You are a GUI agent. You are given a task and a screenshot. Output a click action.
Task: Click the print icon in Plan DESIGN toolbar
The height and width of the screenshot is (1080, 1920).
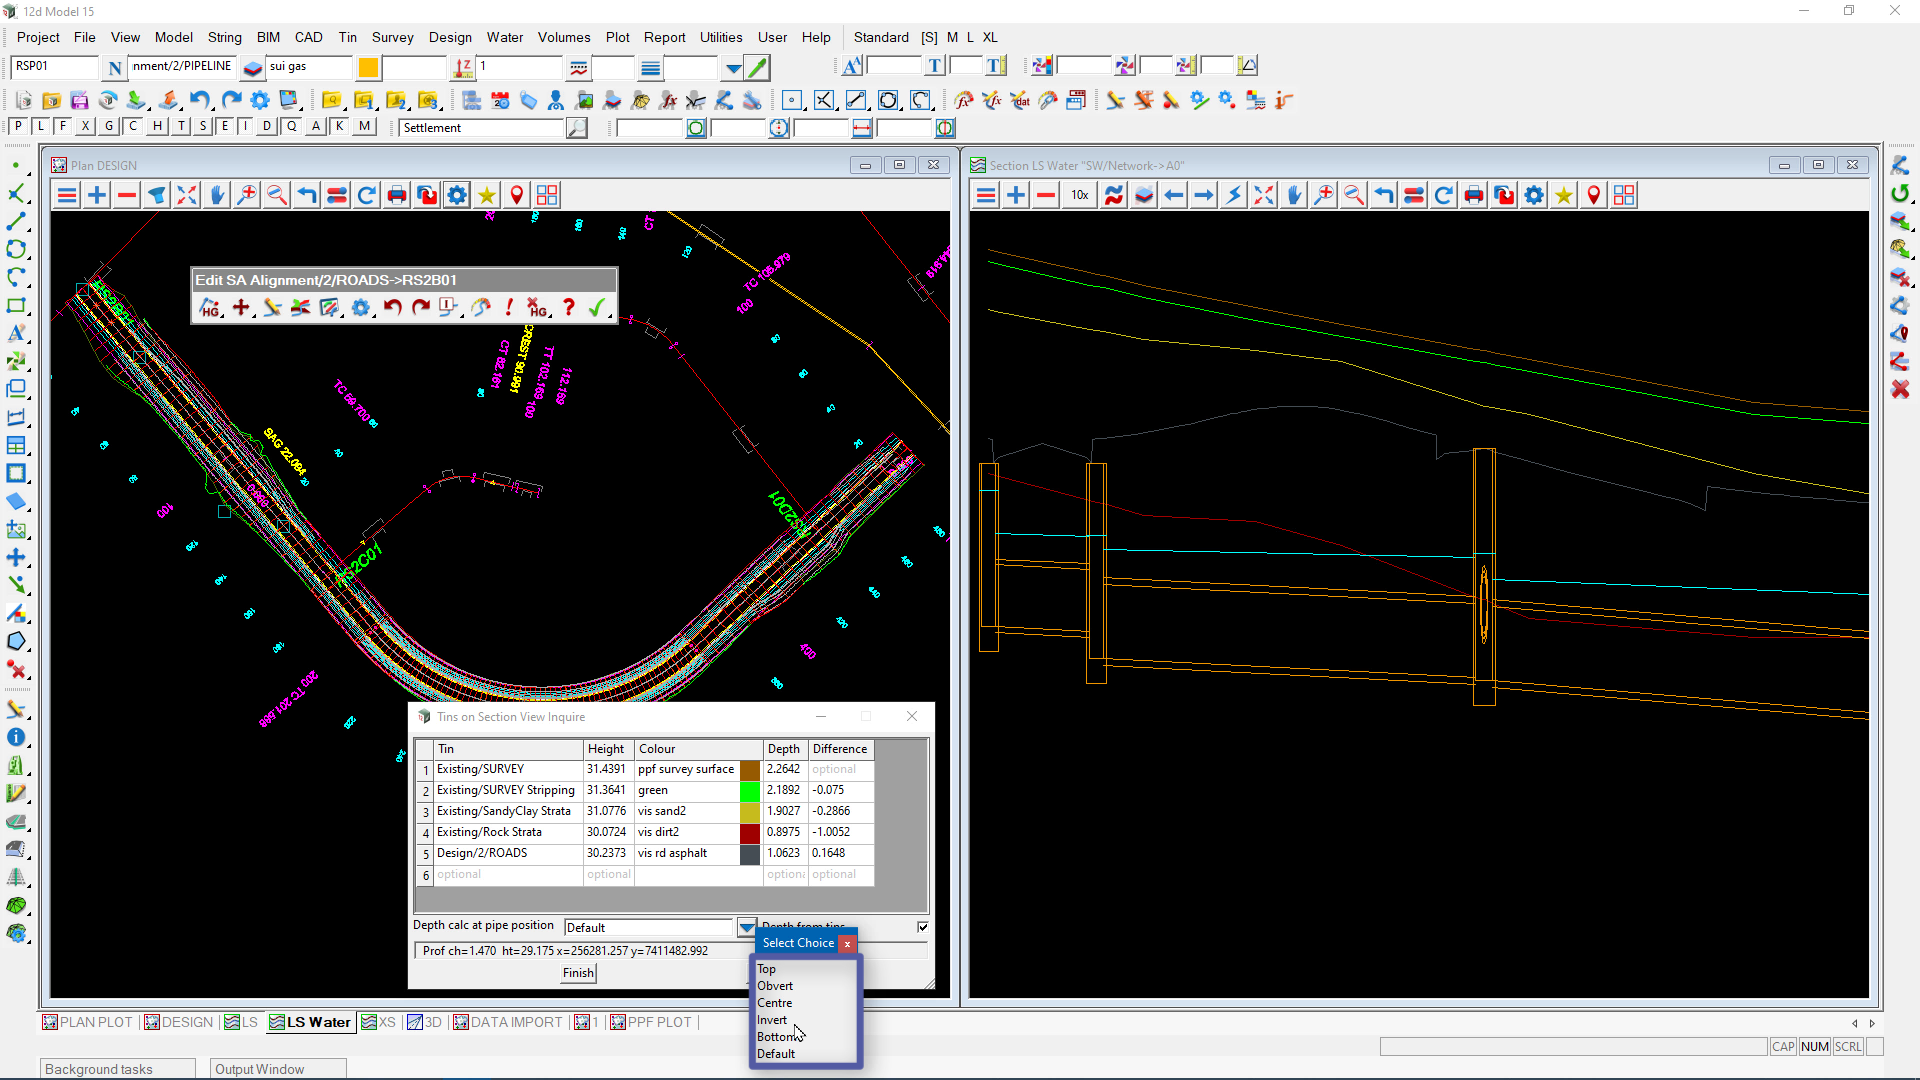[x=397, y=195]
